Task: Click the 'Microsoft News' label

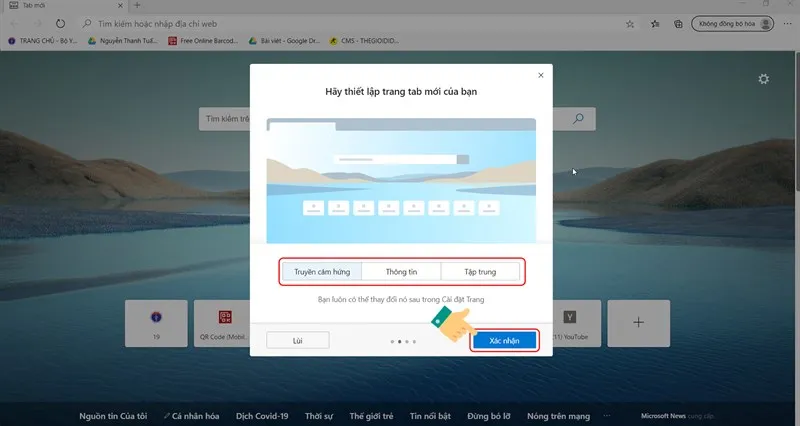Action: tap(663, 416)
